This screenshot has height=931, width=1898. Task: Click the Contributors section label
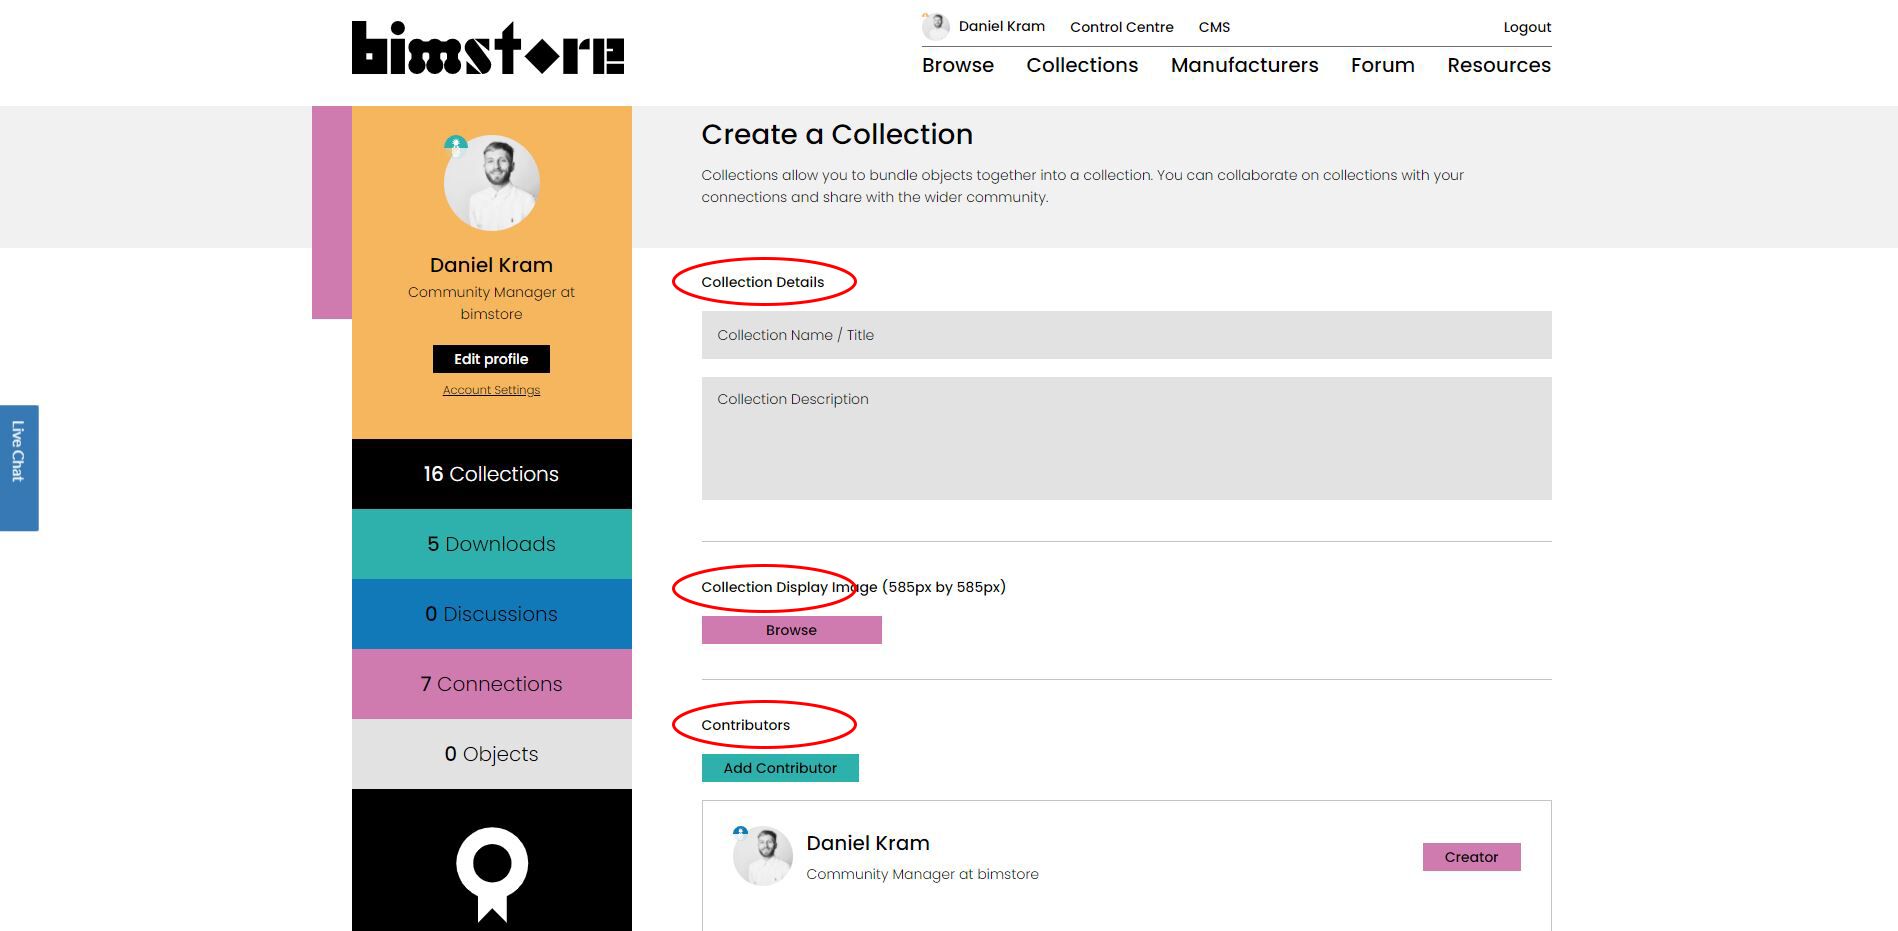(746, 725)
